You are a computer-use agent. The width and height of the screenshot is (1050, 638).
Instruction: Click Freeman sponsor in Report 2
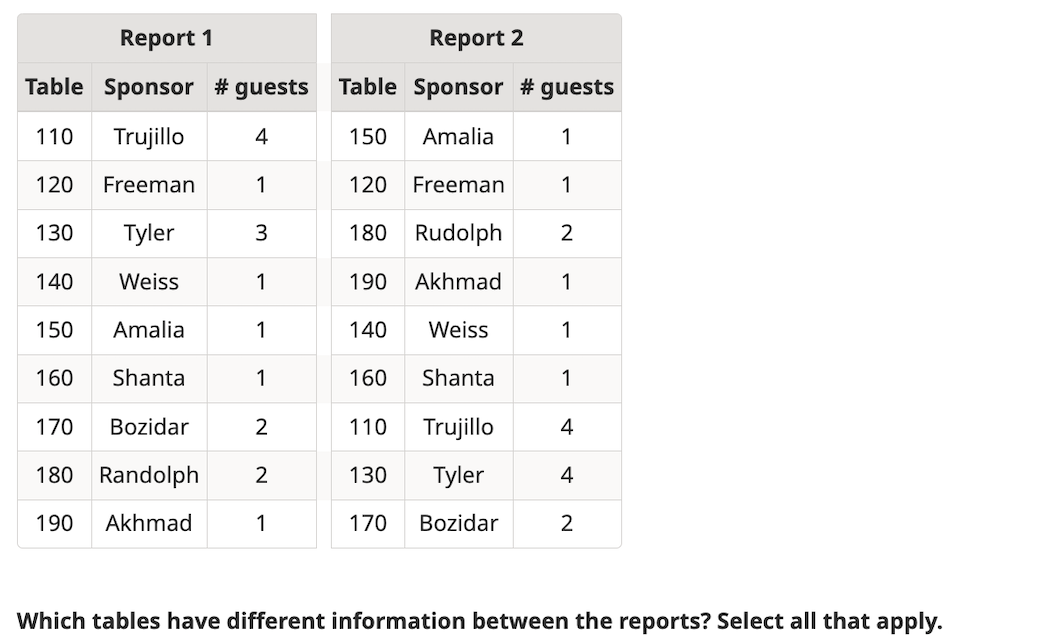pos(458,185)
